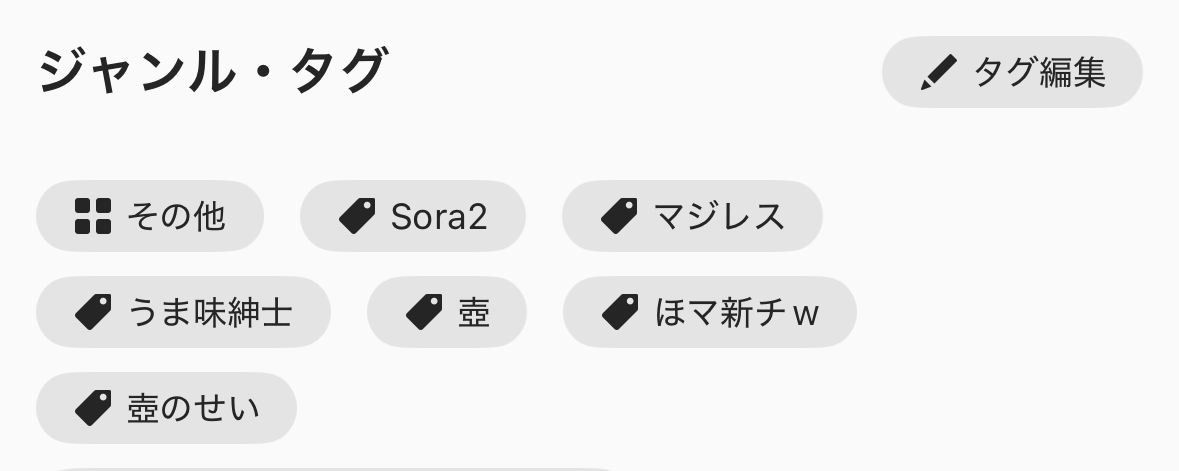Select the その他 genre label

pos(176,216)
